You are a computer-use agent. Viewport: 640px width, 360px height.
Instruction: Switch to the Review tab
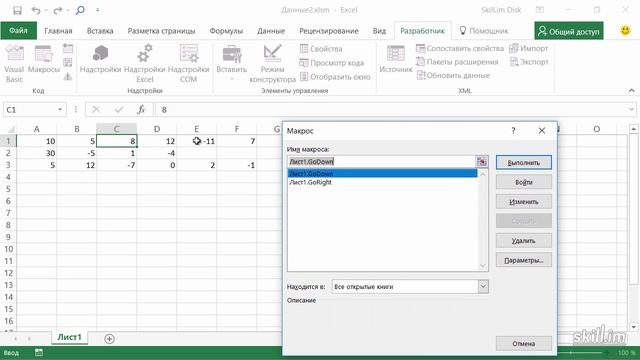point(329,31)
